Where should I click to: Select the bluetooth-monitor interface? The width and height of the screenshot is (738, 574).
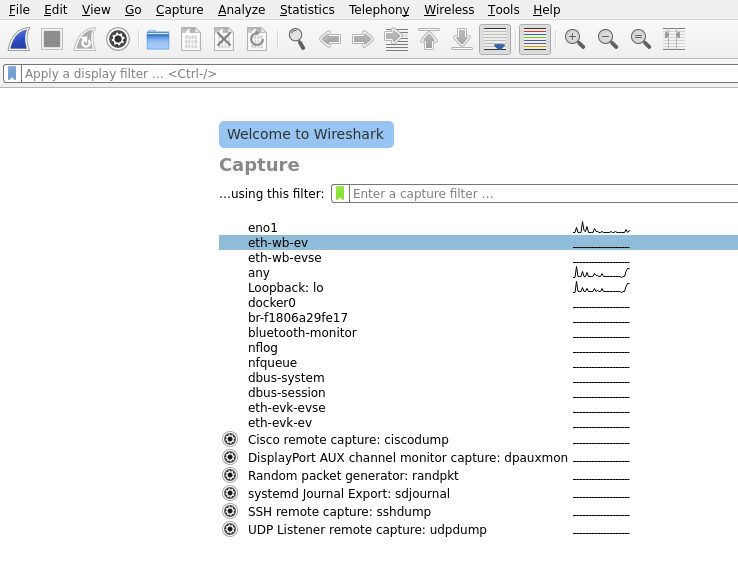coord(478,333)
